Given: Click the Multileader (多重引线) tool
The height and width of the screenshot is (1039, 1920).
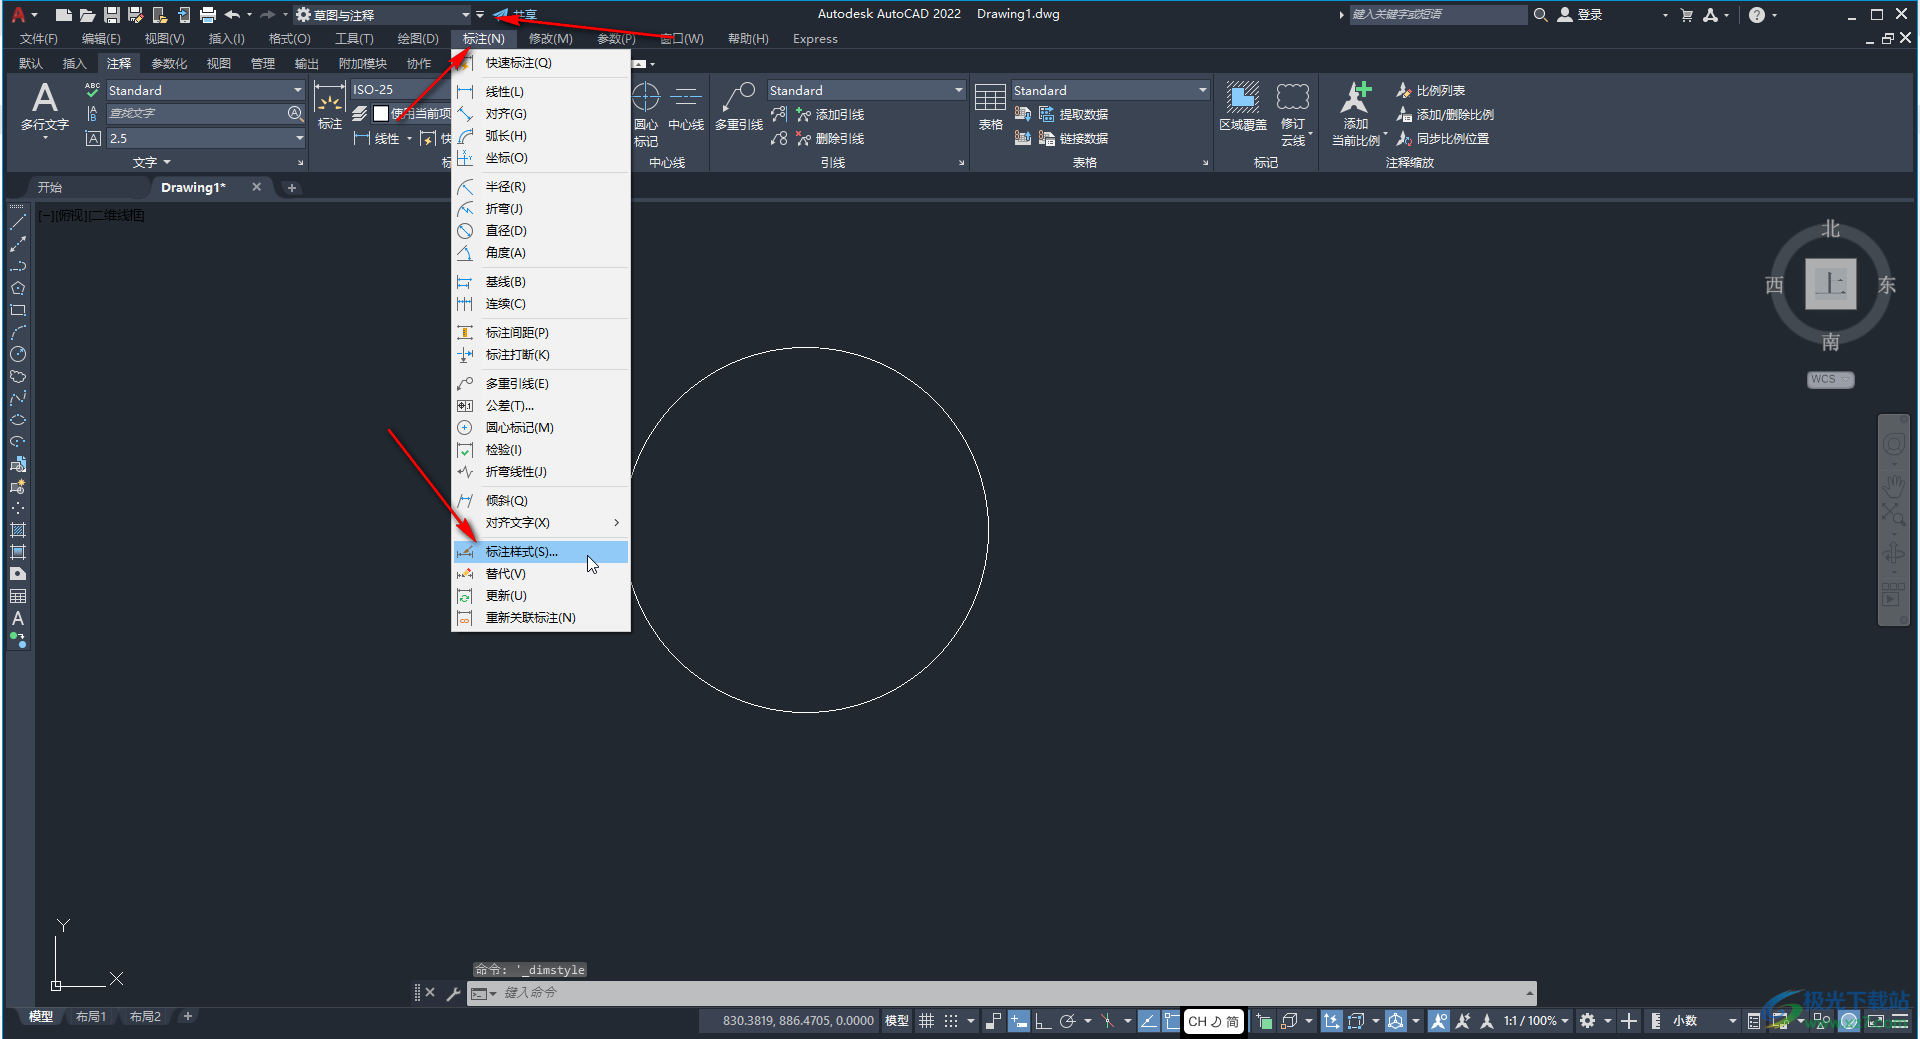Looking at the screenshot, I should pyautogui.click(x=739, y=108).
